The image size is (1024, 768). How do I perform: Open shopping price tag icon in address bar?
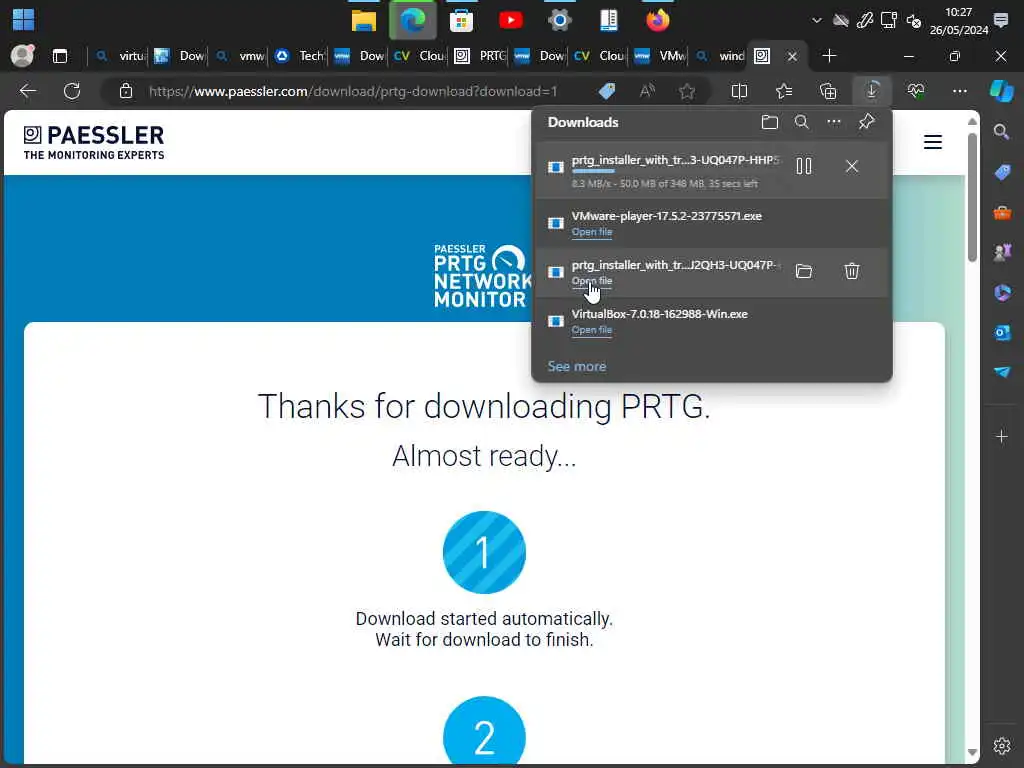click(607, 91)
